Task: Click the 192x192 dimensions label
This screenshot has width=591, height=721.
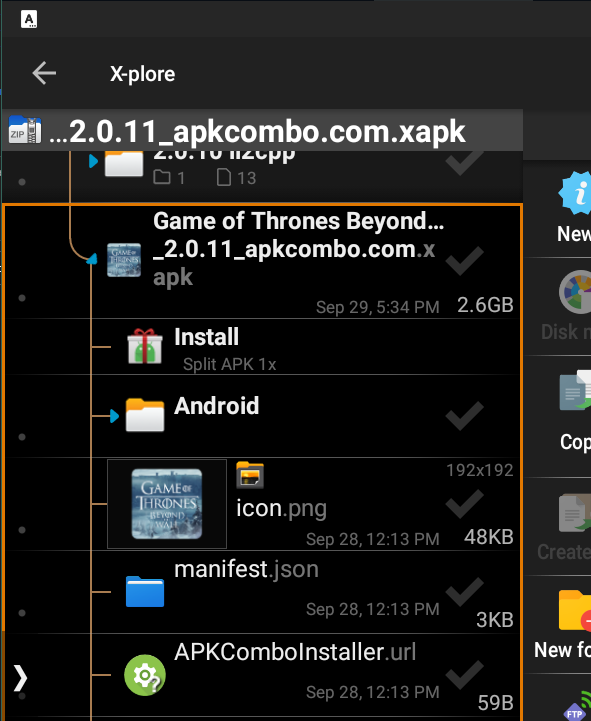Action: (480, 470)
